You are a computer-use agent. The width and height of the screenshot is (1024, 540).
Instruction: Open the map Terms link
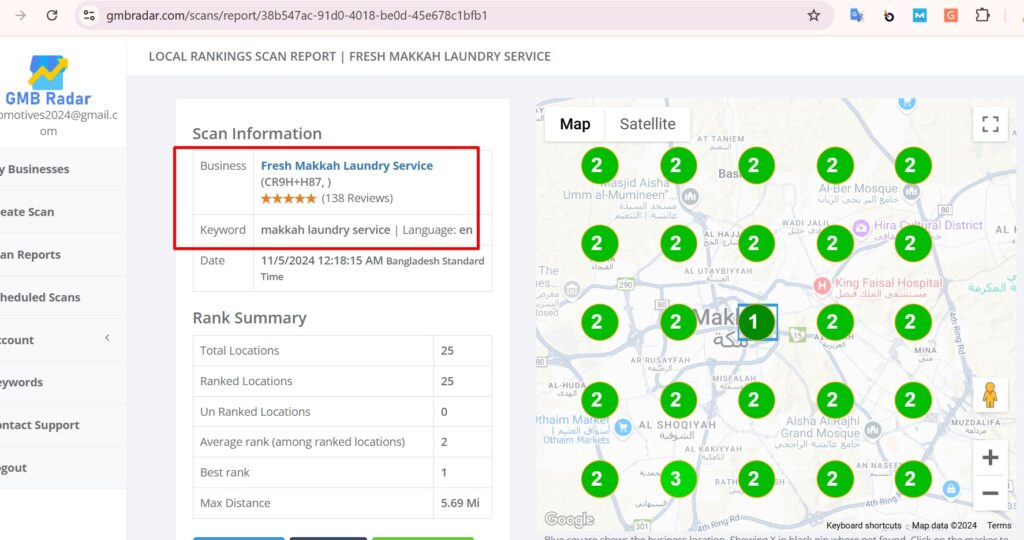[x=999, y=525]
